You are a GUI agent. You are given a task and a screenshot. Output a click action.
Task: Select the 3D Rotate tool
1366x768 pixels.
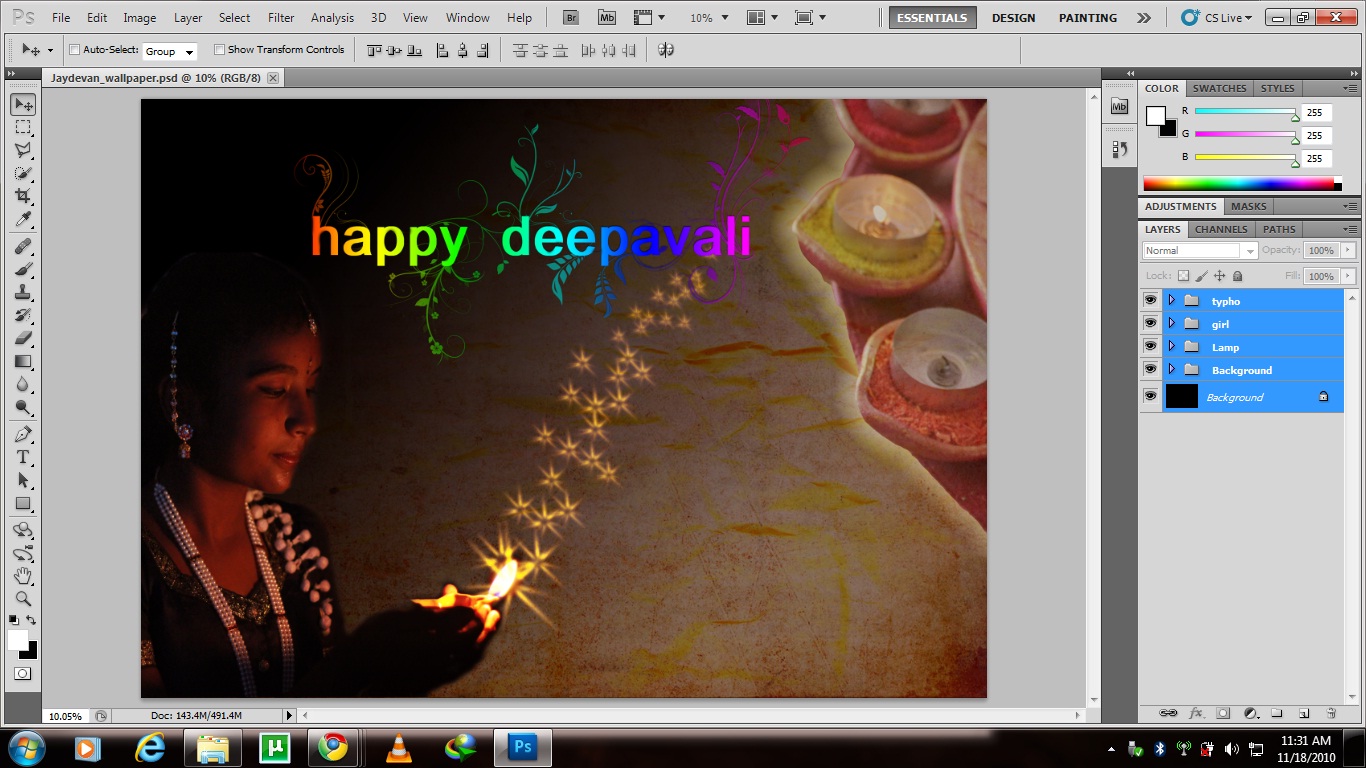pyautogui.click(x=23, y=530)
